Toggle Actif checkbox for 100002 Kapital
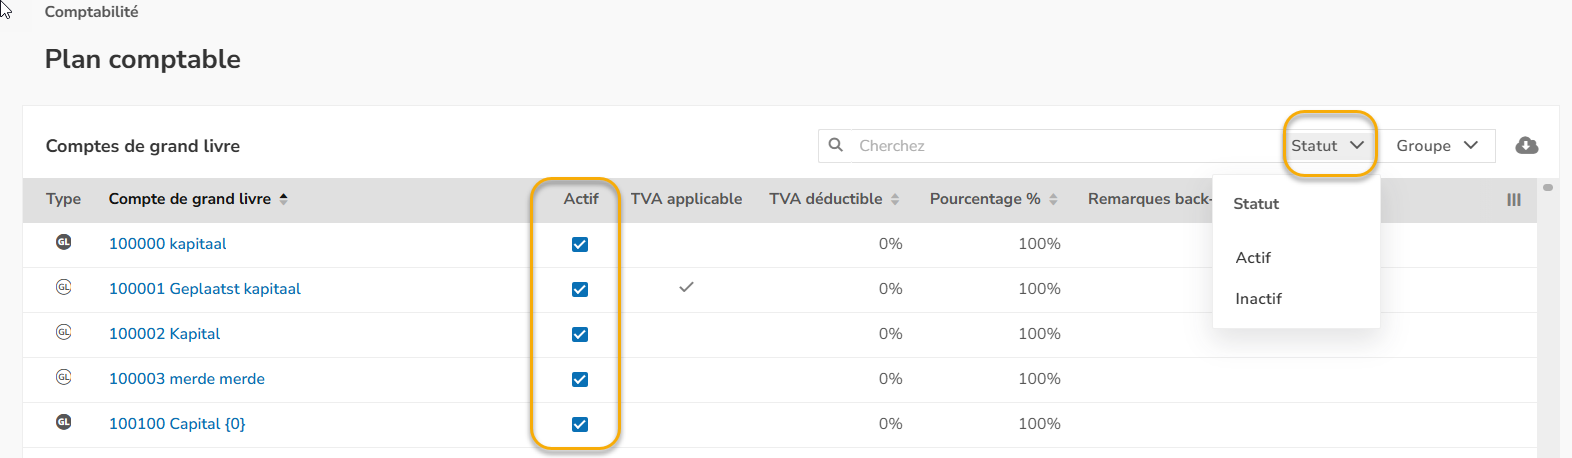The width and height of the screenshot is (1572, 458). pos(580,334)
